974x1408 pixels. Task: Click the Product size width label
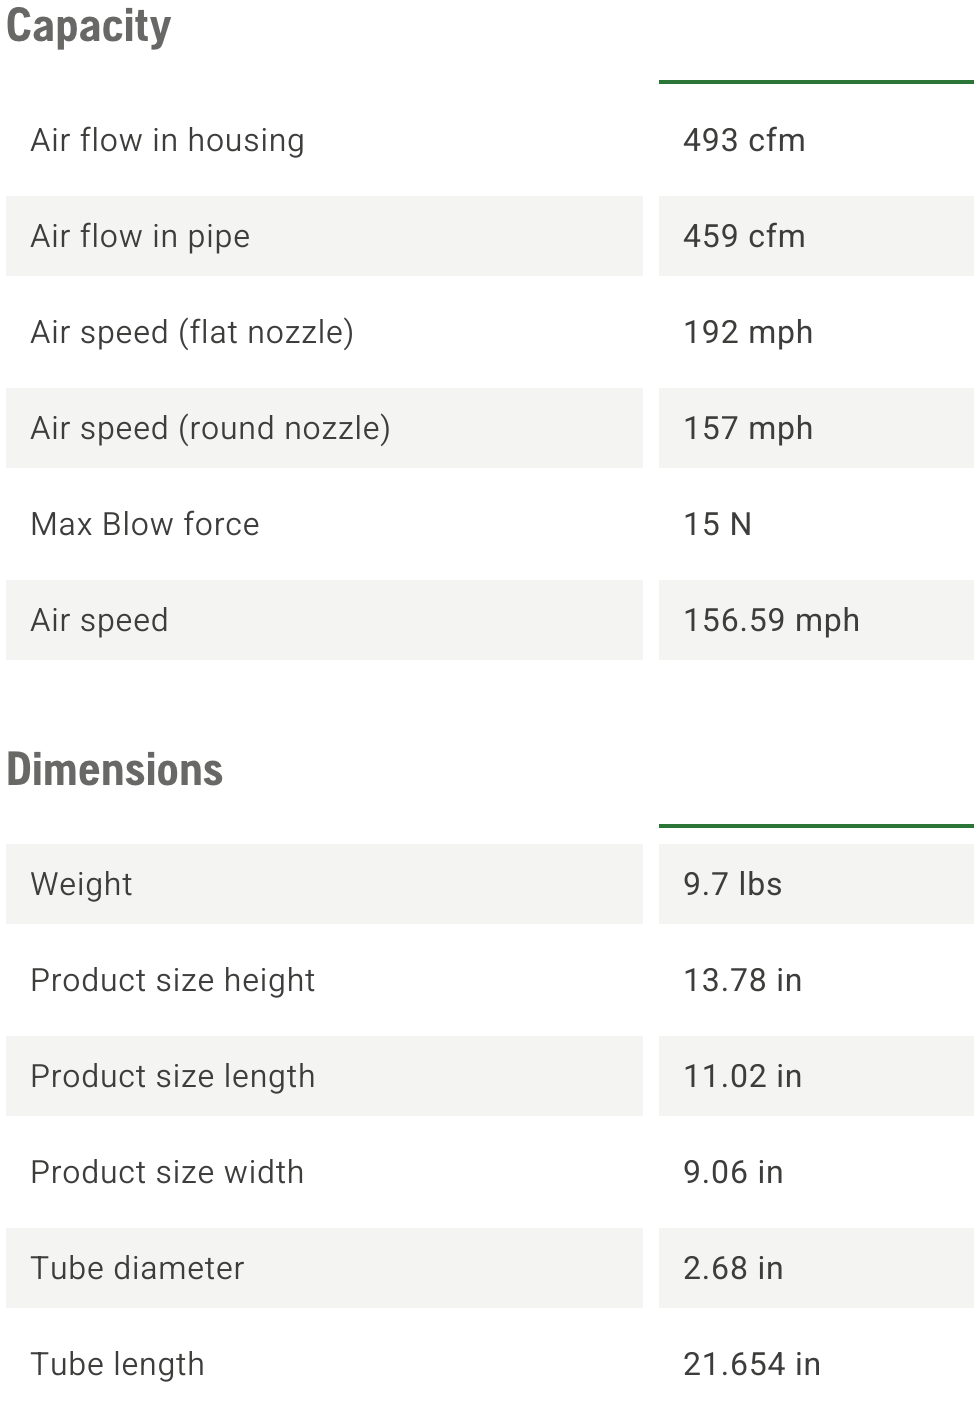tap(167, 1172)
